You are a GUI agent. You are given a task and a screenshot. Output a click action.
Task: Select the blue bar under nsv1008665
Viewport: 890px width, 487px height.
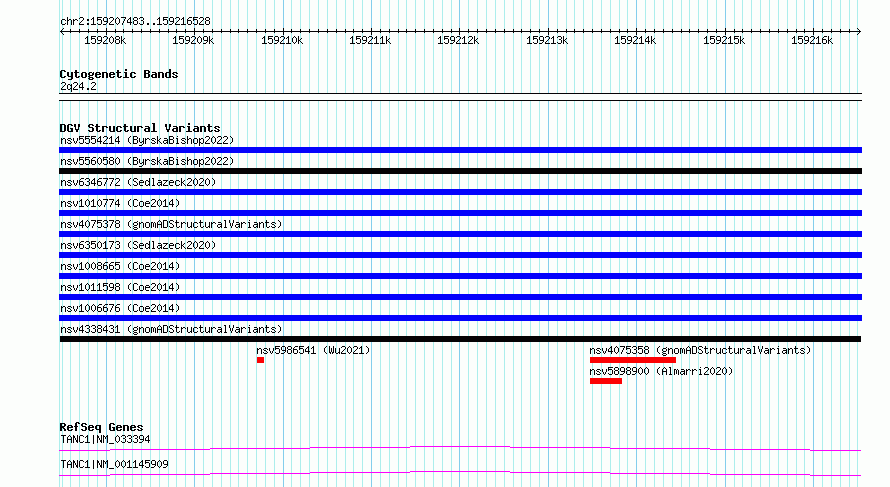[x=460, y=276]
